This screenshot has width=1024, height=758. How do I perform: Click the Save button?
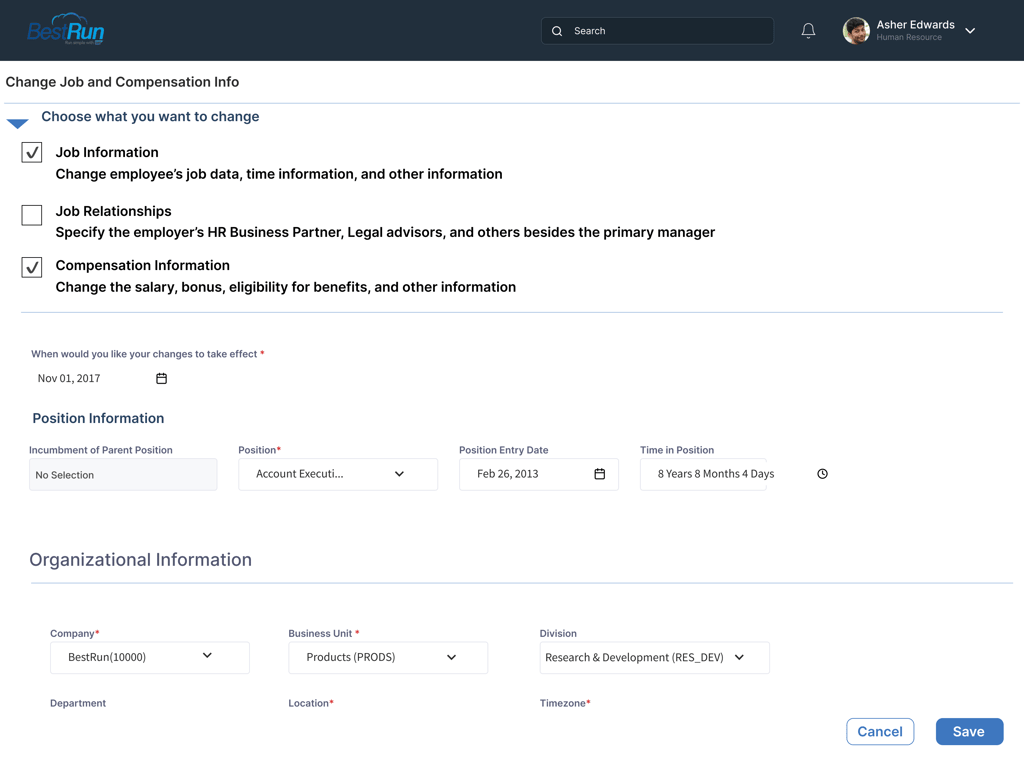pos(968,731)
